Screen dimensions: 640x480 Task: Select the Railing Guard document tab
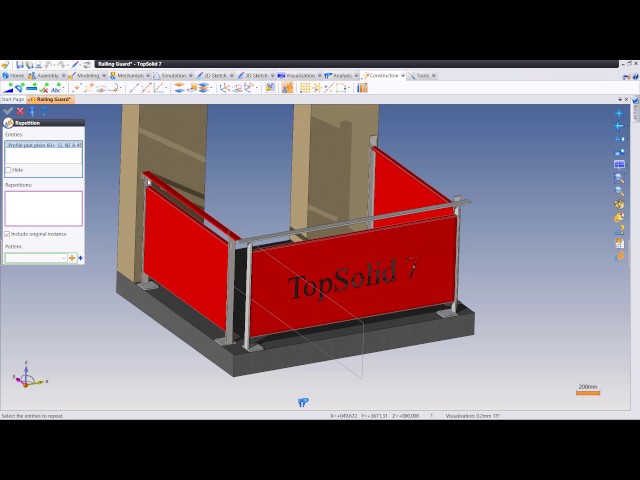(50, 99)
